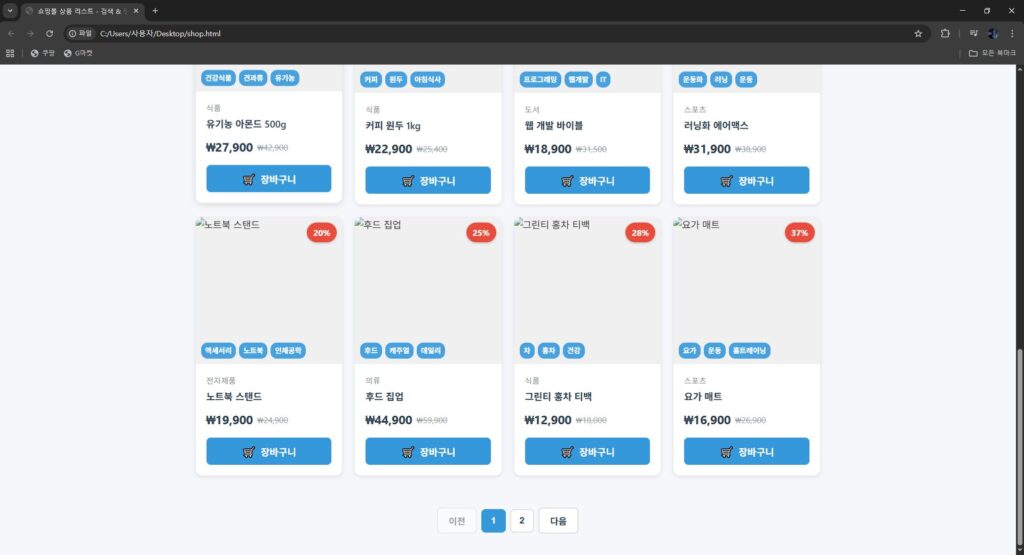Image resolution: width=1024 pixels, height=555 pixels.
Task: Click the 28% discount badge
Action: tap(640, 232)
